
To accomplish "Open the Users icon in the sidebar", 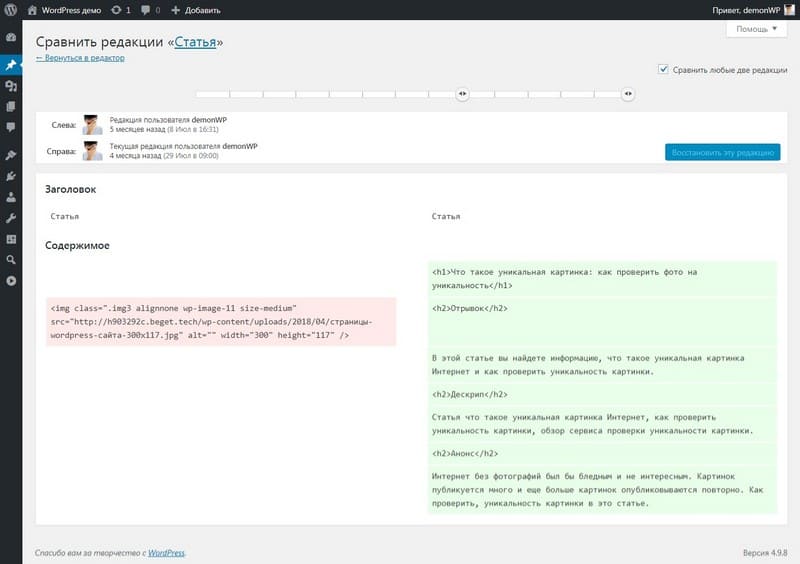I will click(11, 197).
